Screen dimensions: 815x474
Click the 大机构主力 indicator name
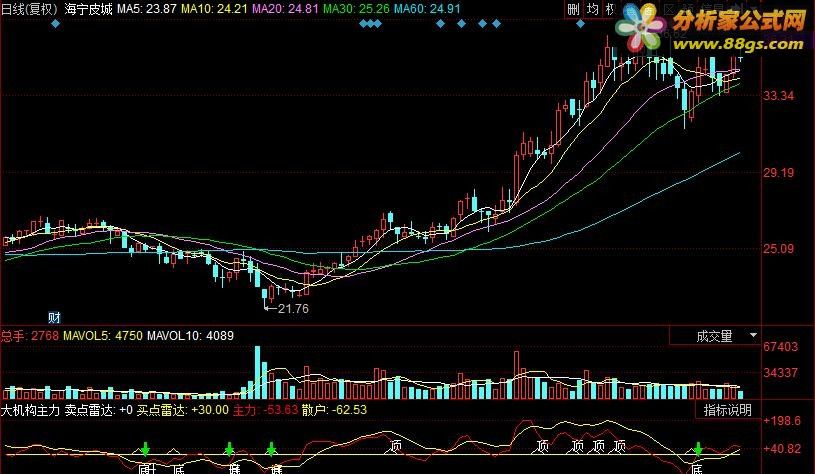31,410
